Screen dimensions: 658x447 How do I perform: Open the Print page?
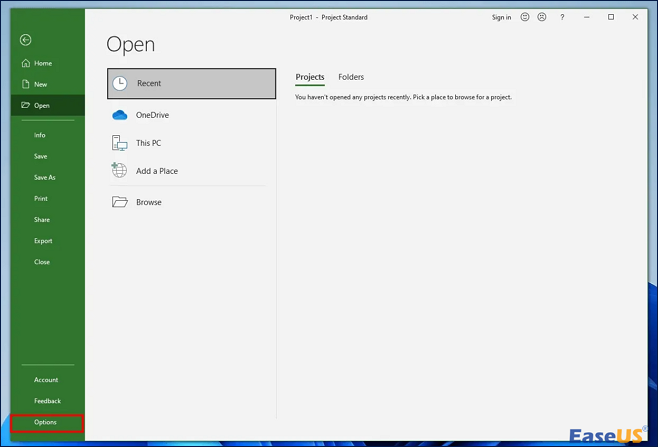(x=41, y=198)
